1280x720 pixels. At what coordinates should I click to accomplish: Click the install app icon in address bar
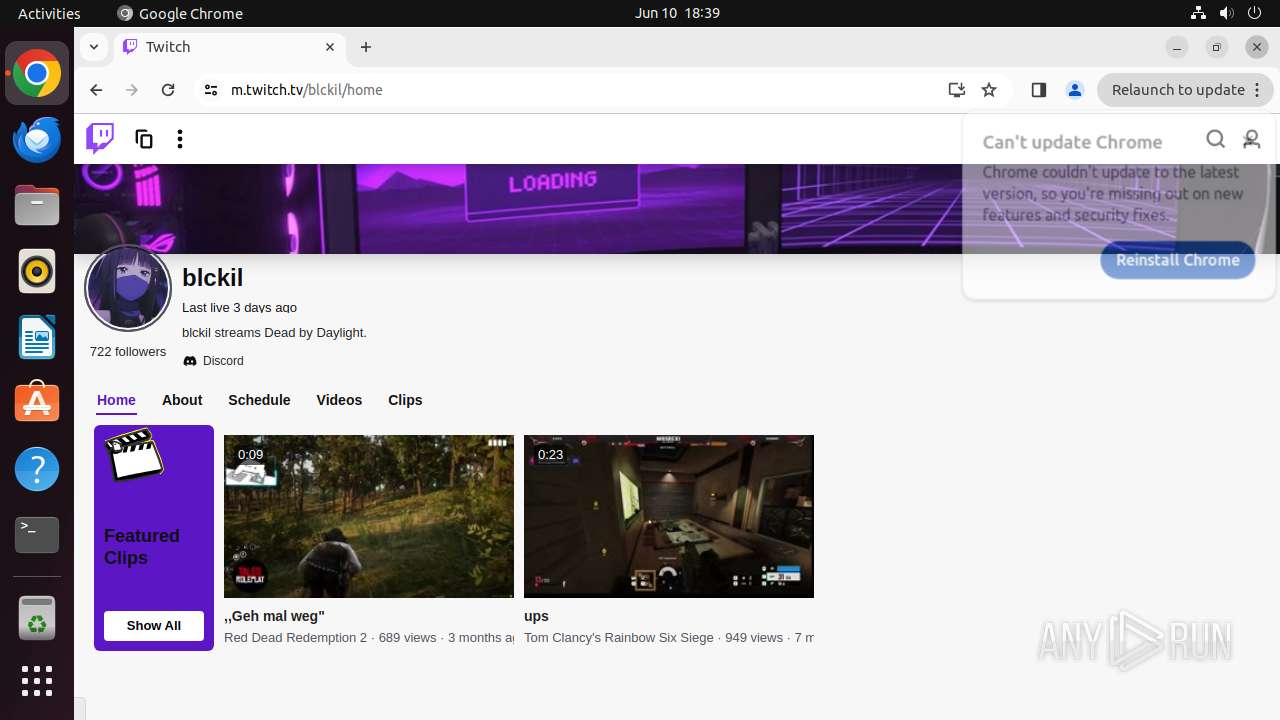957,90
